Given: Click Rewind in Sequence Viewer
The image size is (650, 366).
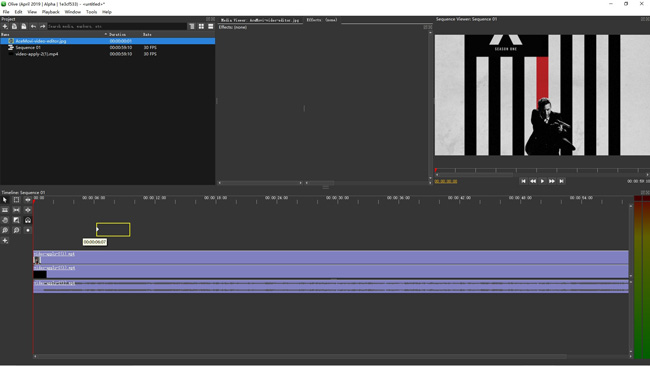Looking at the screenshot, I should coord(533,181).
